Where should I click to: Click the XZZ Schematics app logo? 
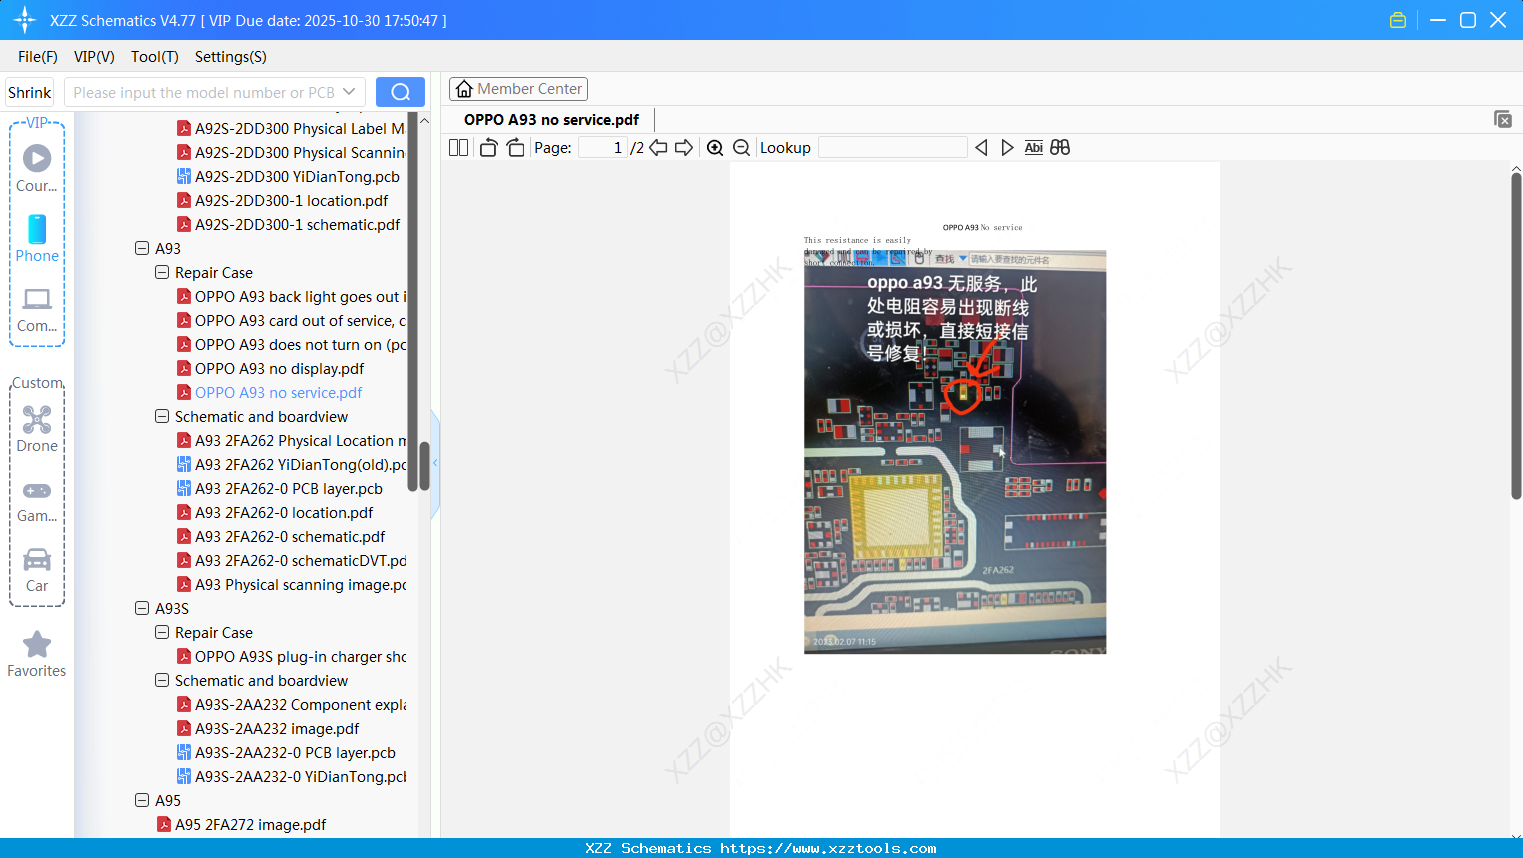click(x=25, y=20)
